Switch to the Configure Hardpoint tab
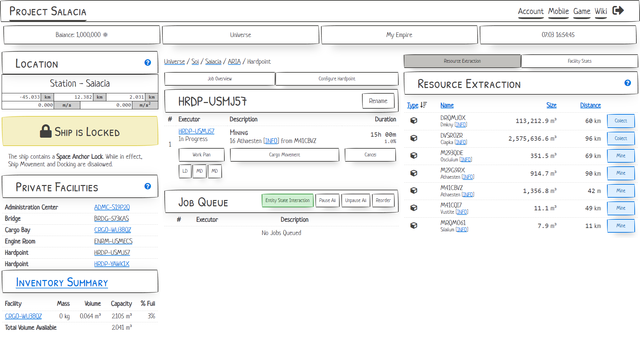Image resolution: width=640 pixels, height=360 pixels. (x=337, y=79)
